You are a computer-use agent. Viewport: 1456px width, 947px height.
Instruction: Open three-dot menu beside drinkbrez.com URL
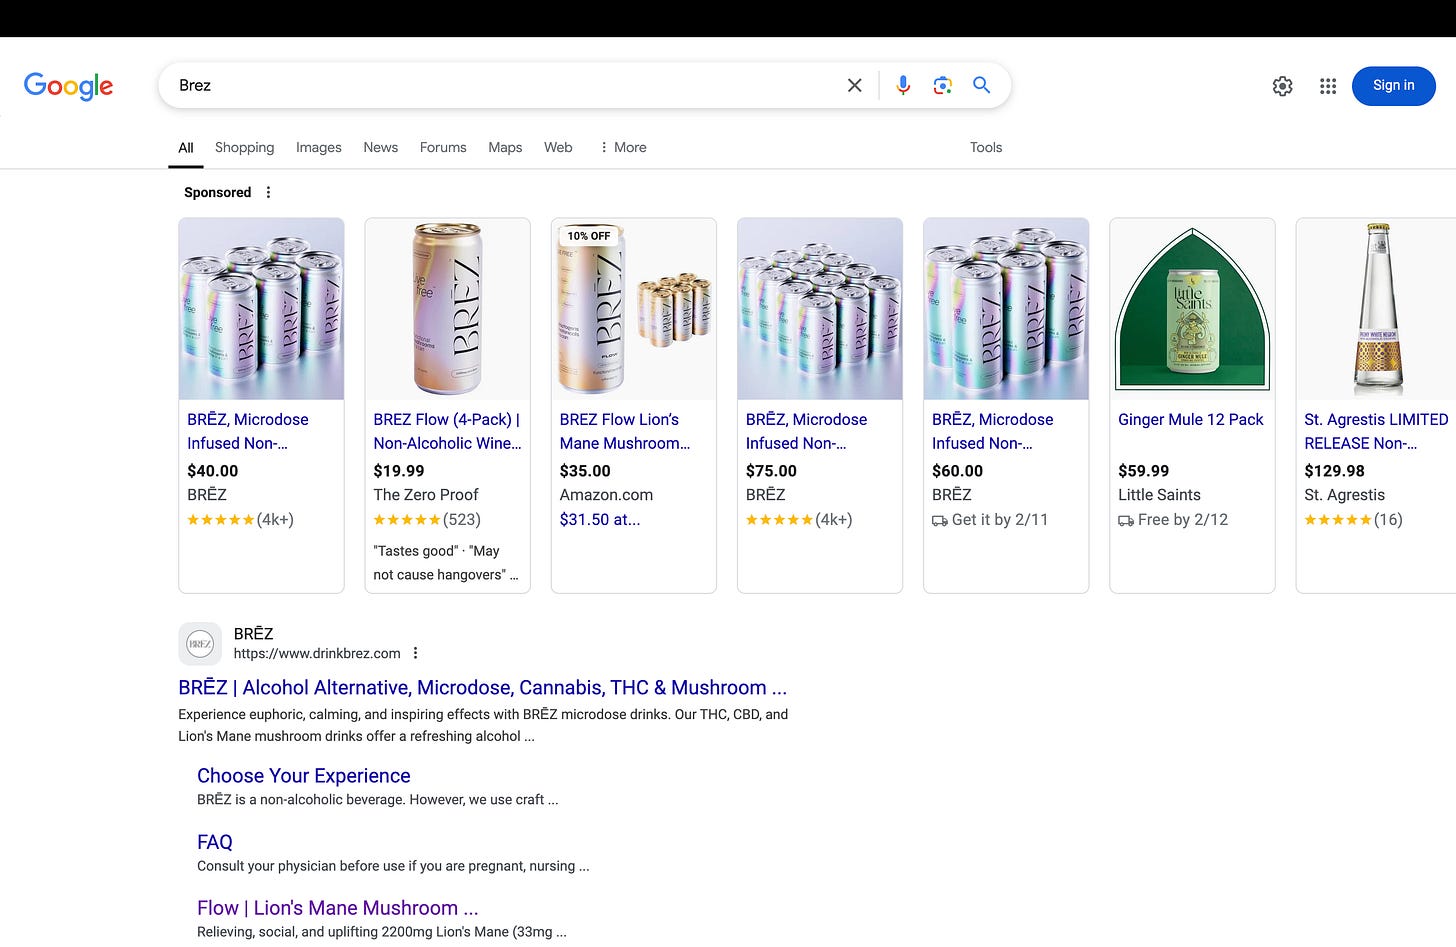(x=415, y=653)
